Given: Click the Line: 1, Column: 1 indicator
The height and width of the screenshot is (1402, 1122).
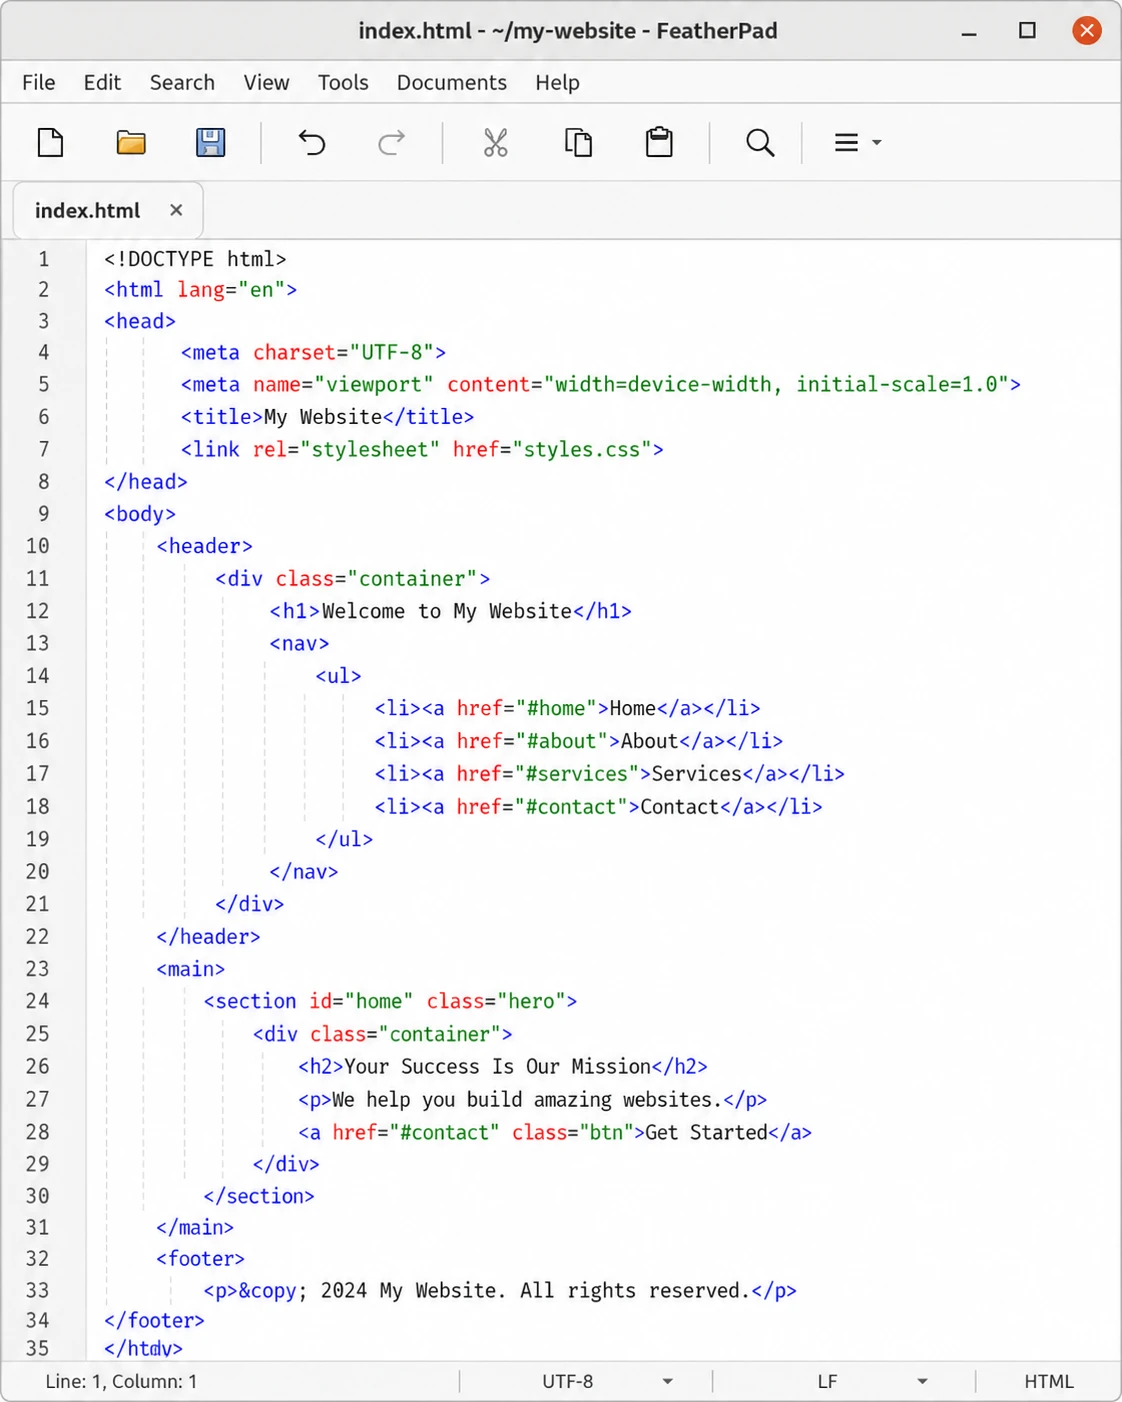Looking at the screenshot, I should [121, 1381].
